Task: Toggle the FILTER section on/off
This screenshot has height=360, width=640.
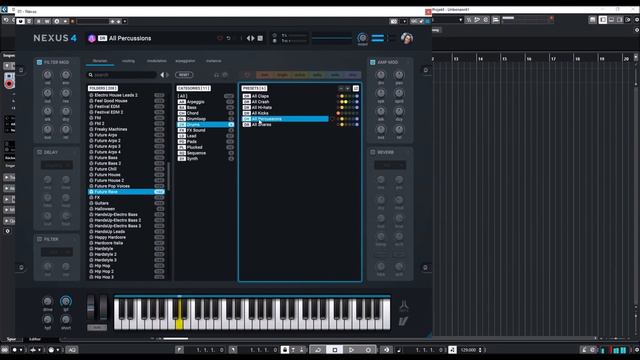Action: point(40,239)
